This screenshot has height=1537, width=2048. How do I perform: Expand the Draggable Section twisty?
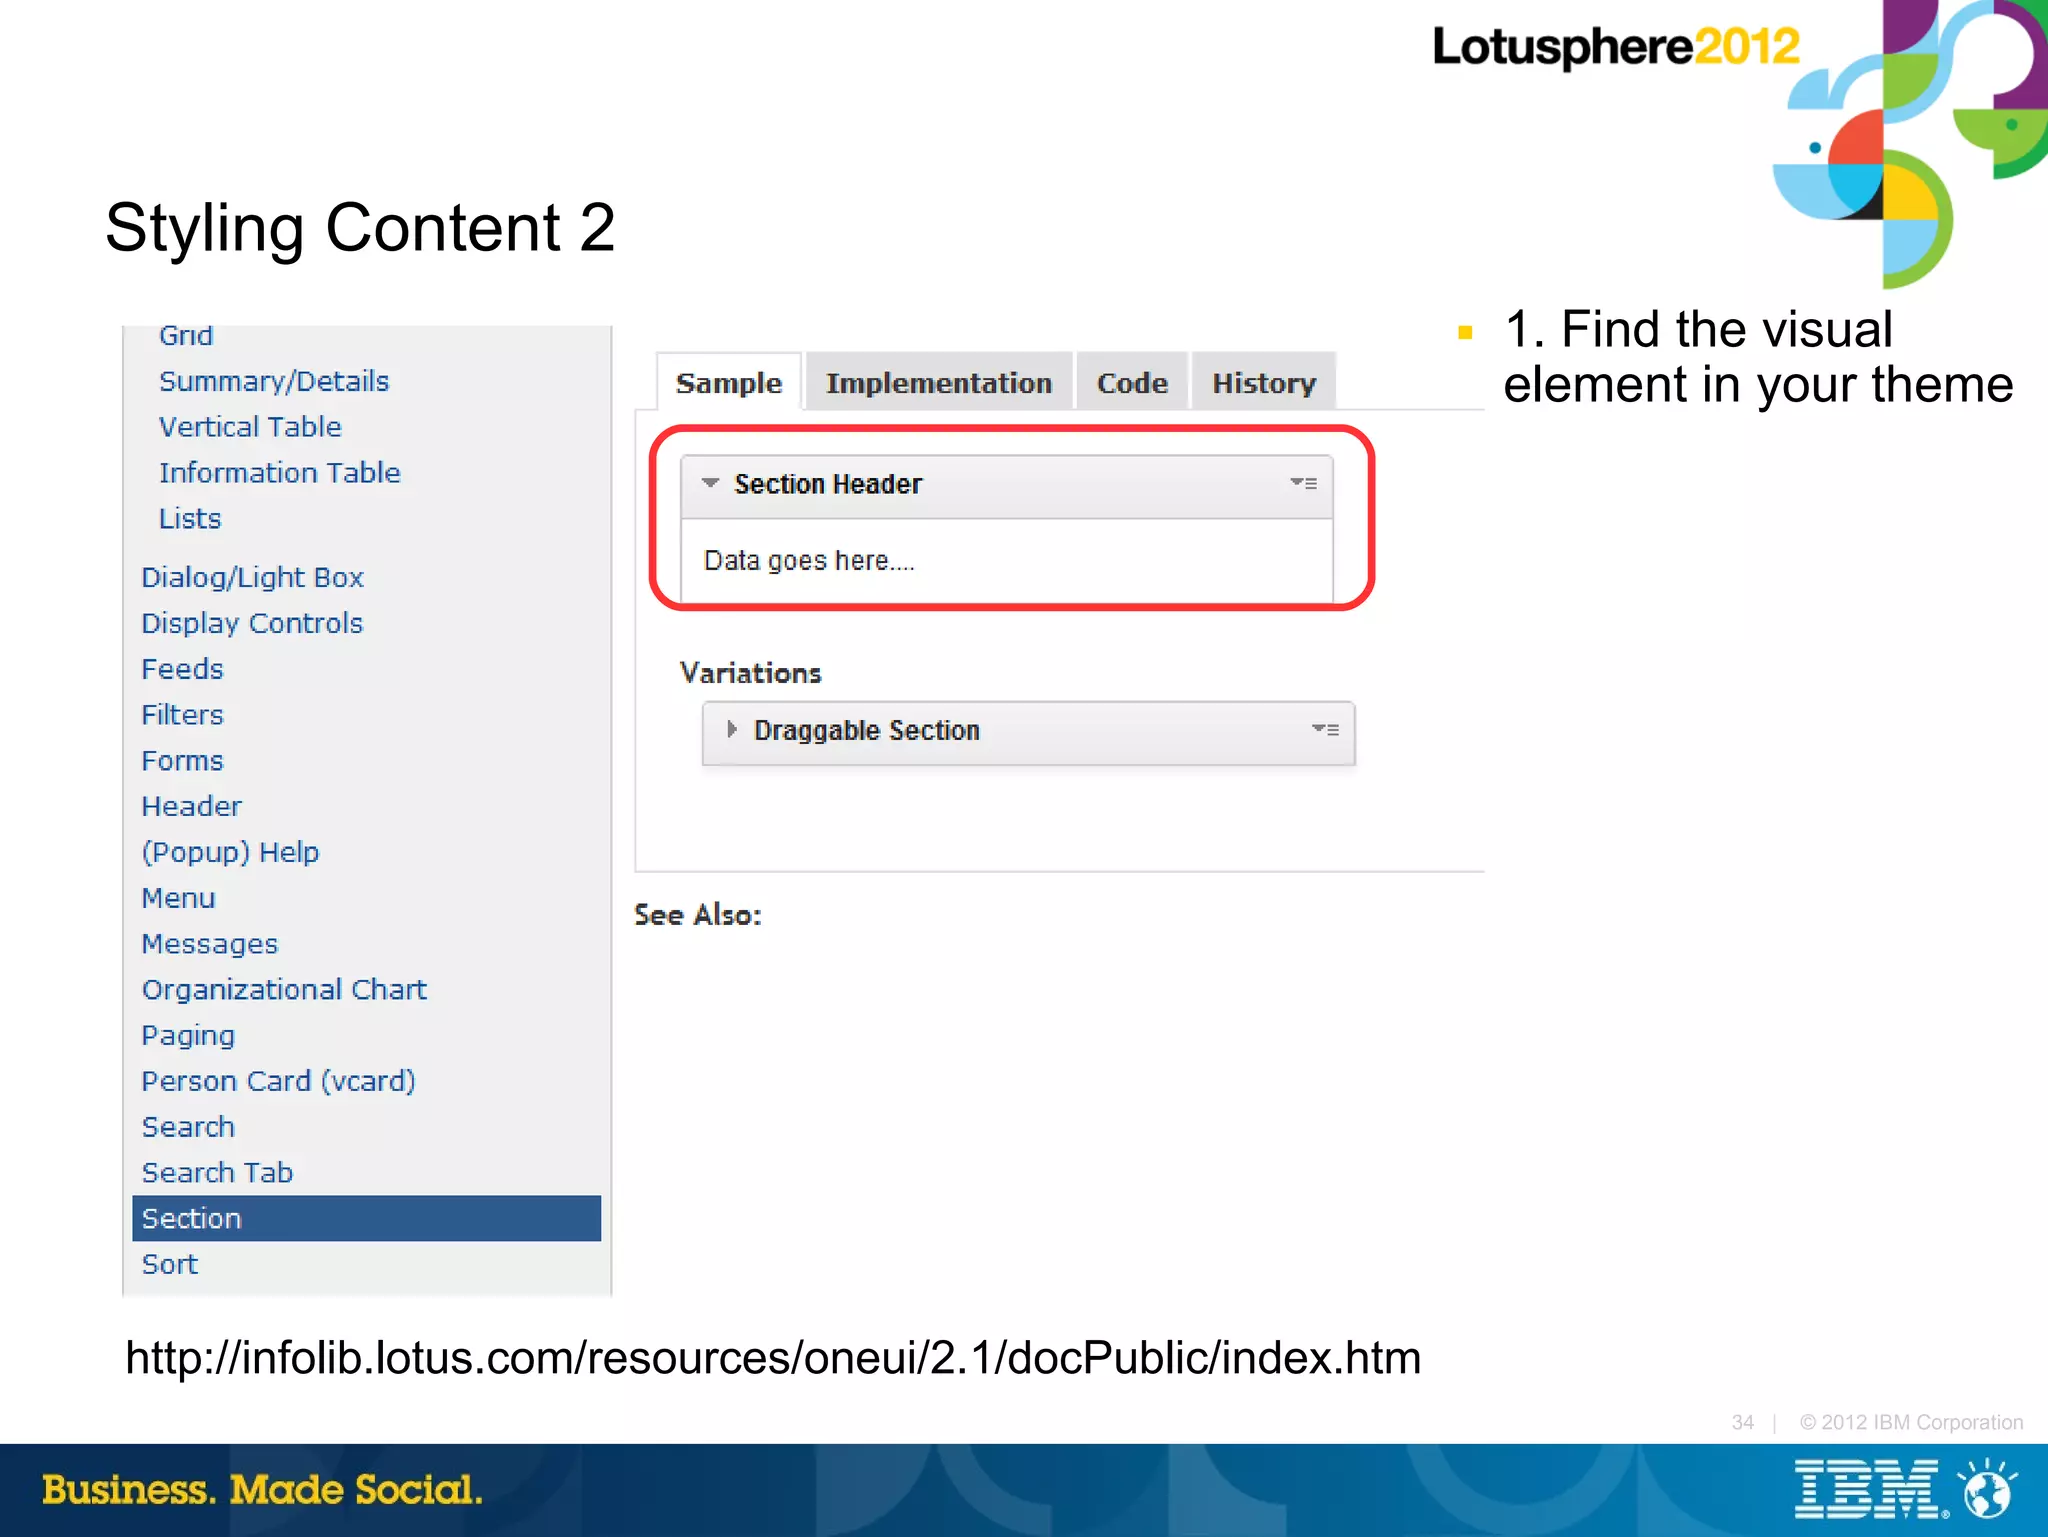coord(732,729)
